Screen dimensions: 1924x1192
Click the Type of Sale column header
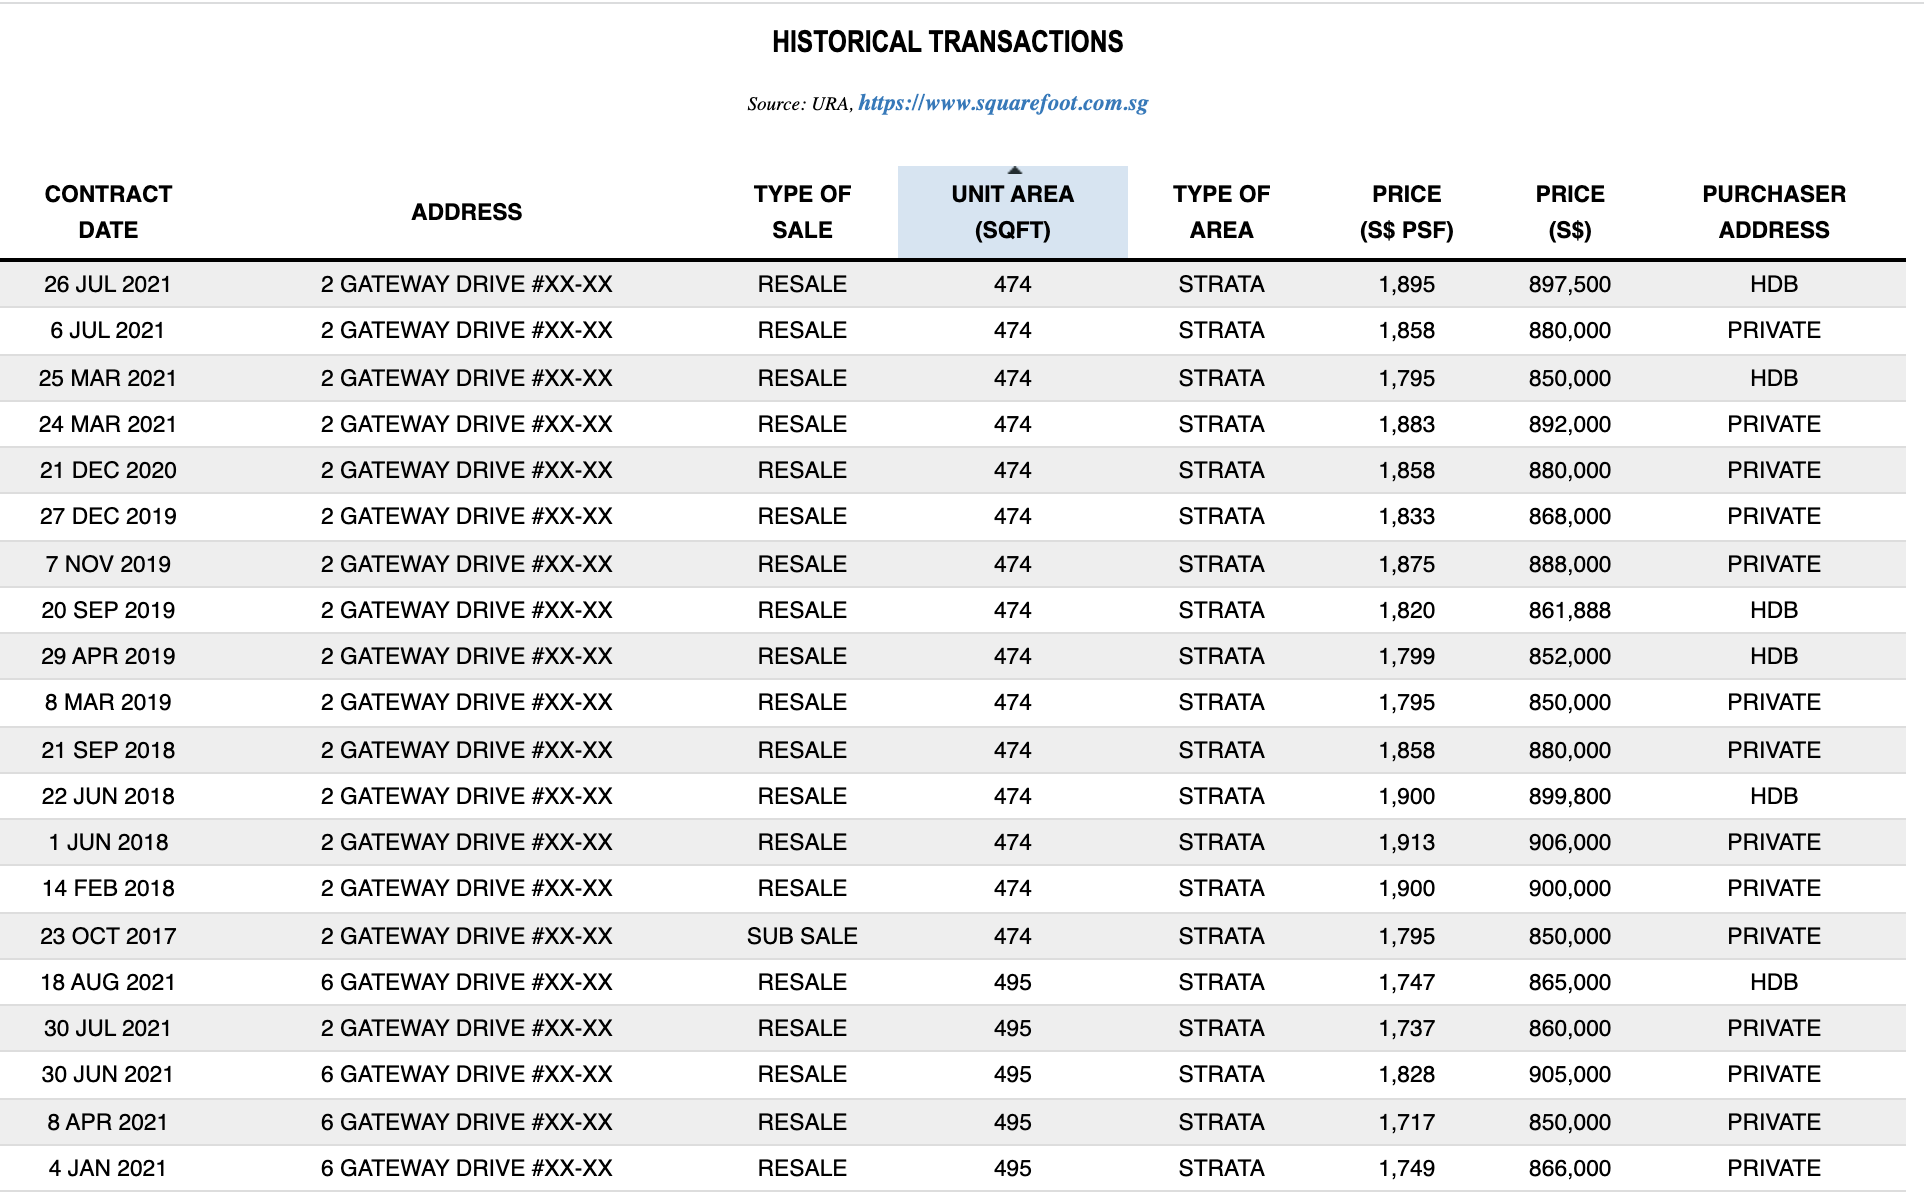tap(802, 212)
